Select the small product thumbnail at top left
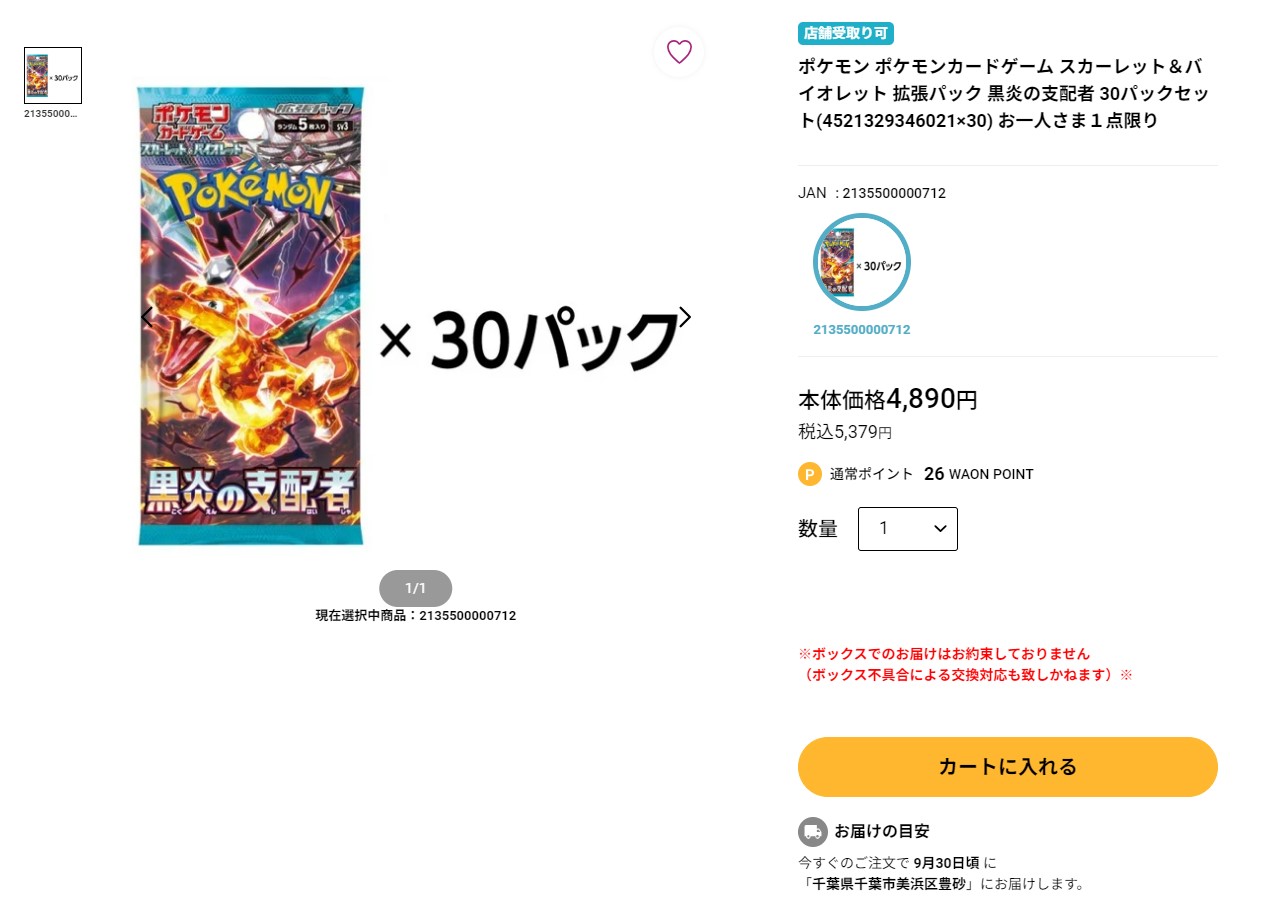1266x901 pixels. (x=53, y=75)
